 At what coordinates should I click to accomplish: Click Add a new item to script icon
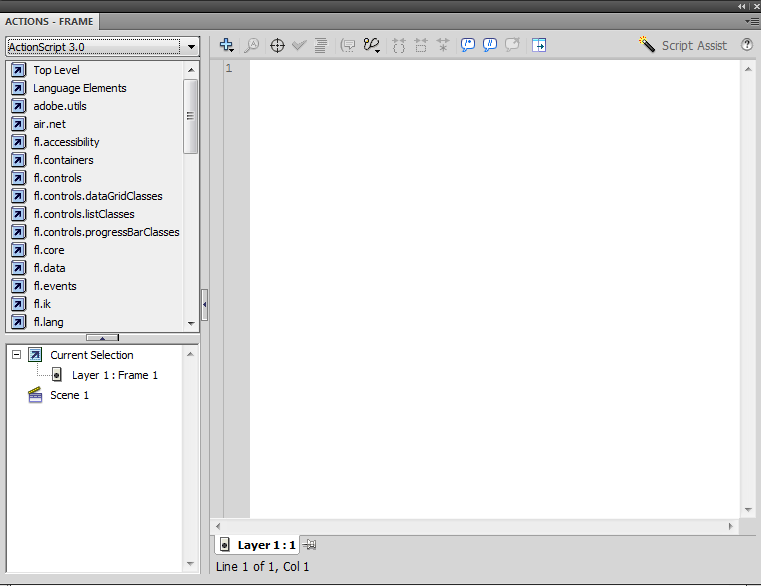(x=227, y=45)
